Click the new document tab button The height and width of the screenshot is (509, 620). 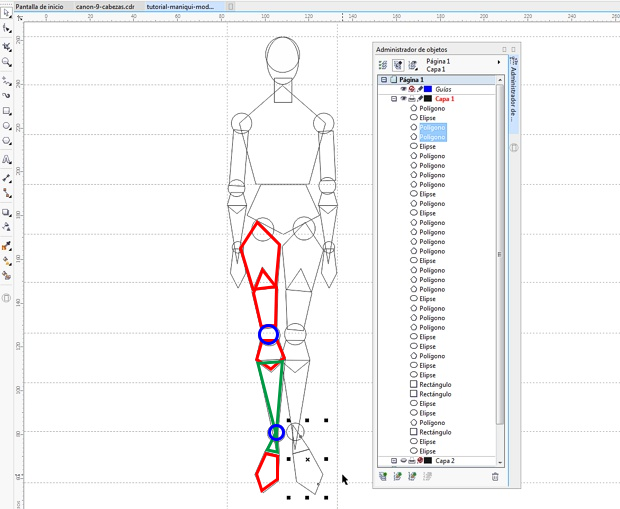[x=231, y=6]
